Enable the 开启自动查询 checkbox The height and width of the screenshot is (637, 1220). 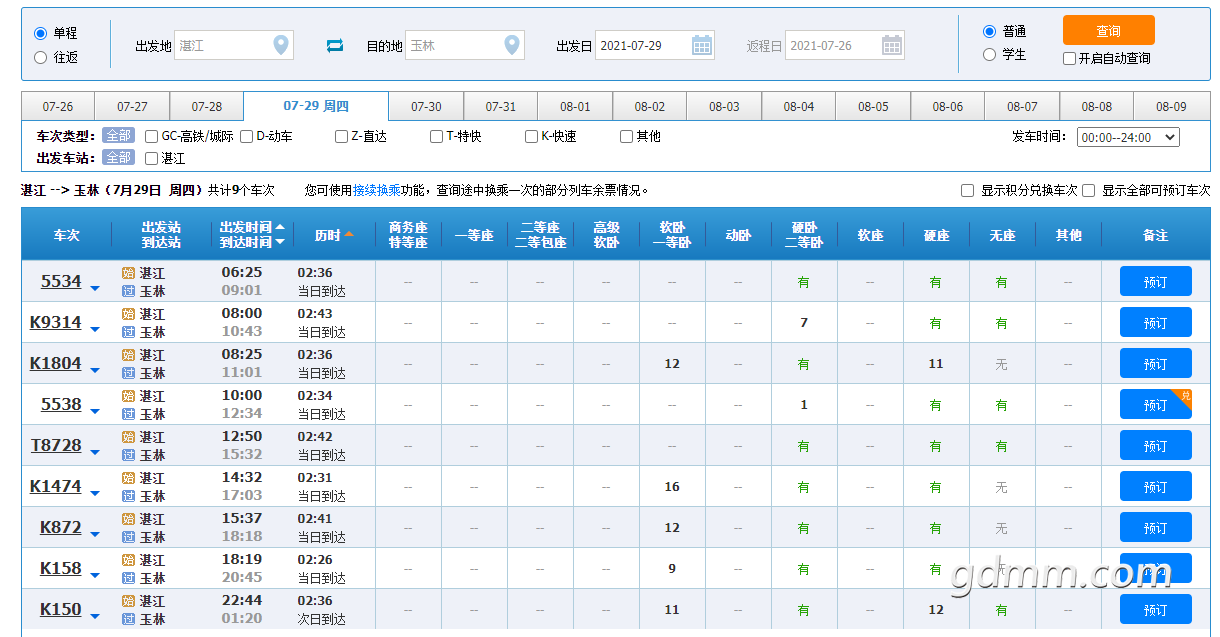point(1069,58)
